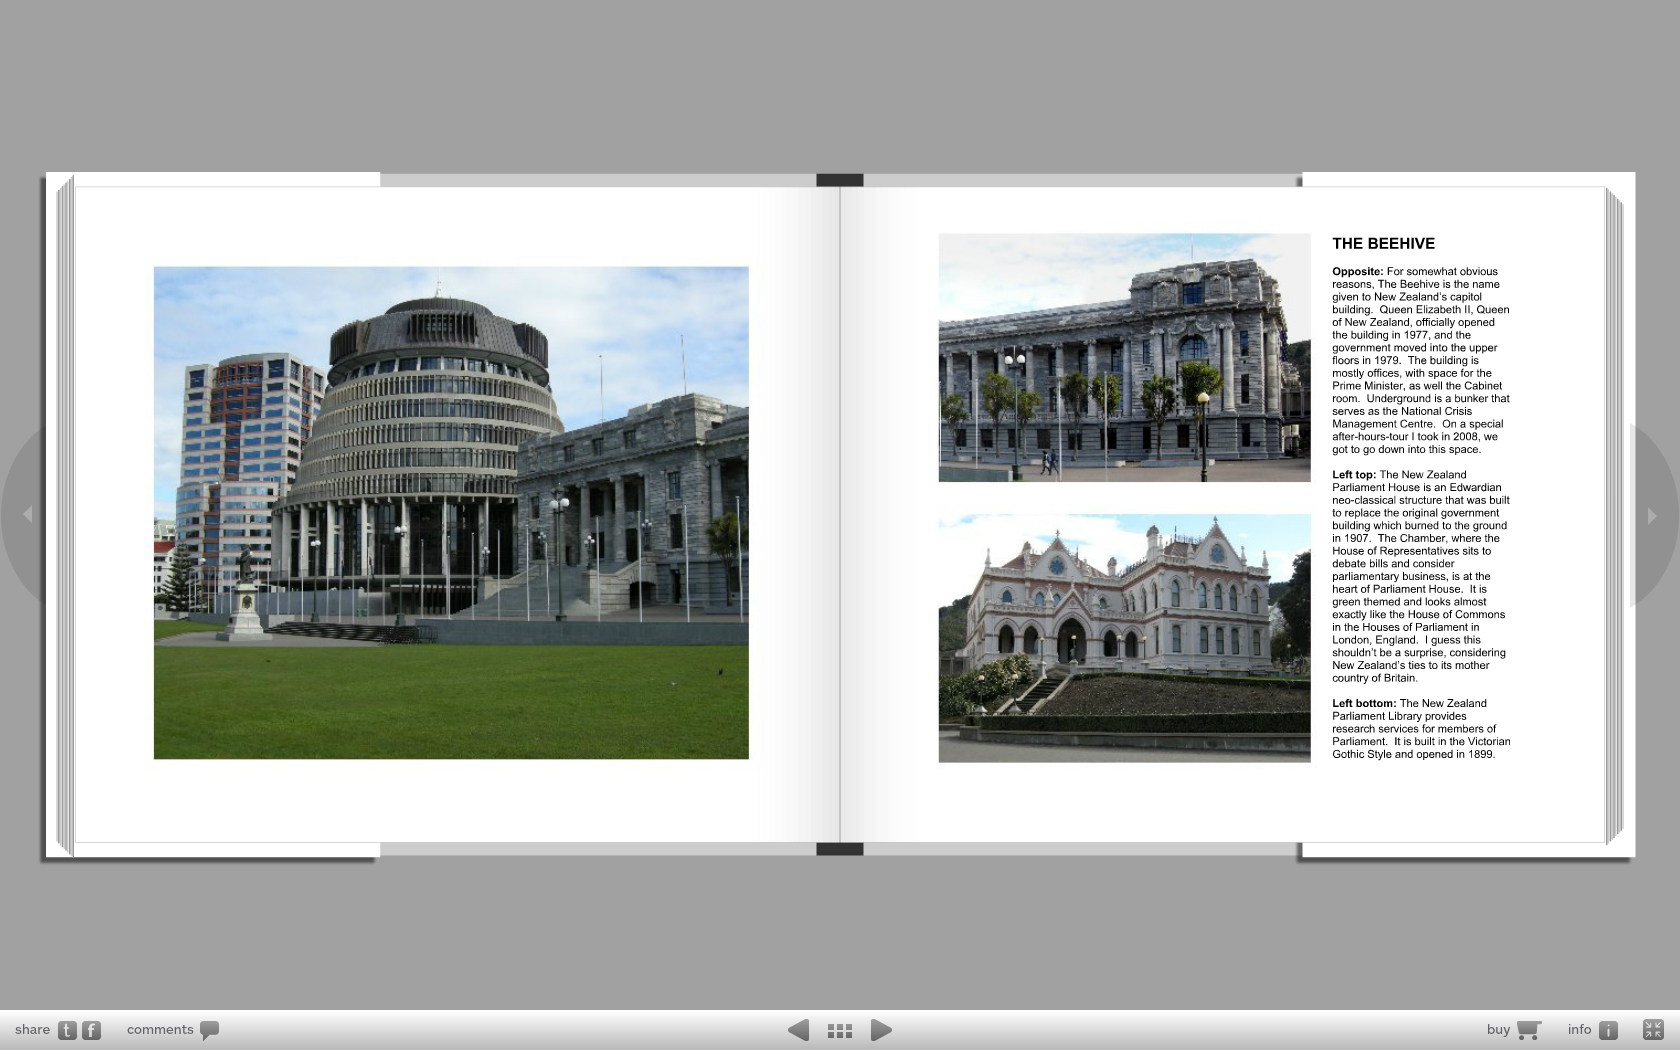Exit fullscreen with the collapse icon
This screenshot has height=1050, width=1680.
[1653, 1029]
